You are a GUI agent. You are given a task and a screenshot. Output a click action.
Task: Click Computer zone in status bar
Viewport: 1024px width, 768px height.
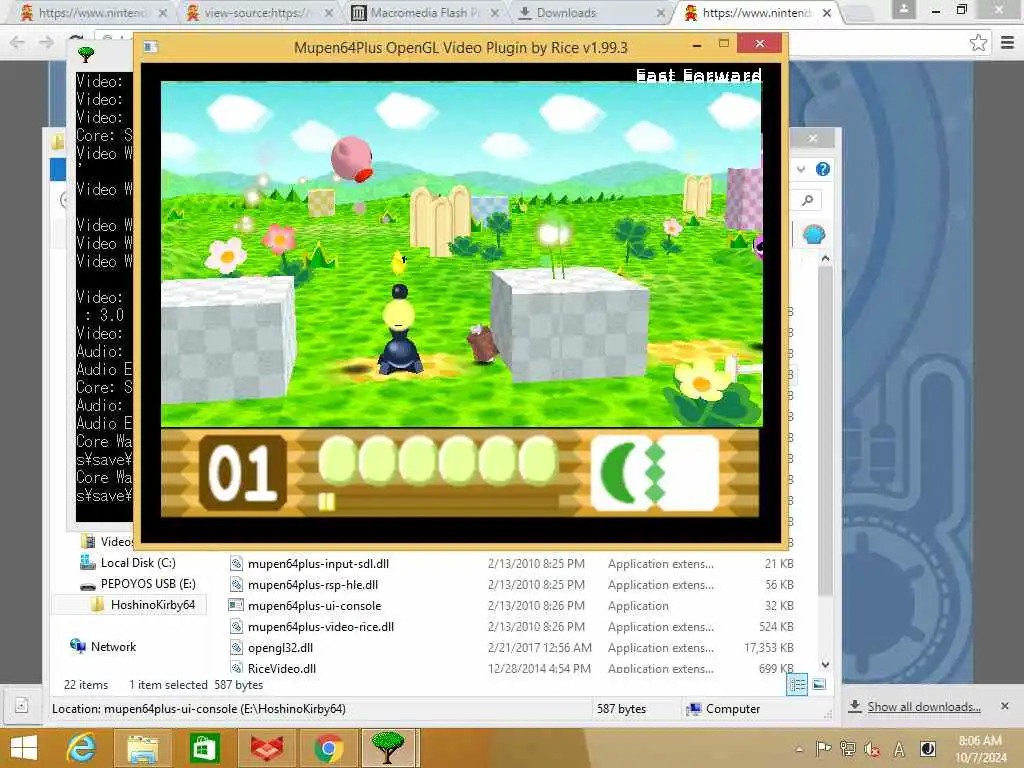coord(723,709)
